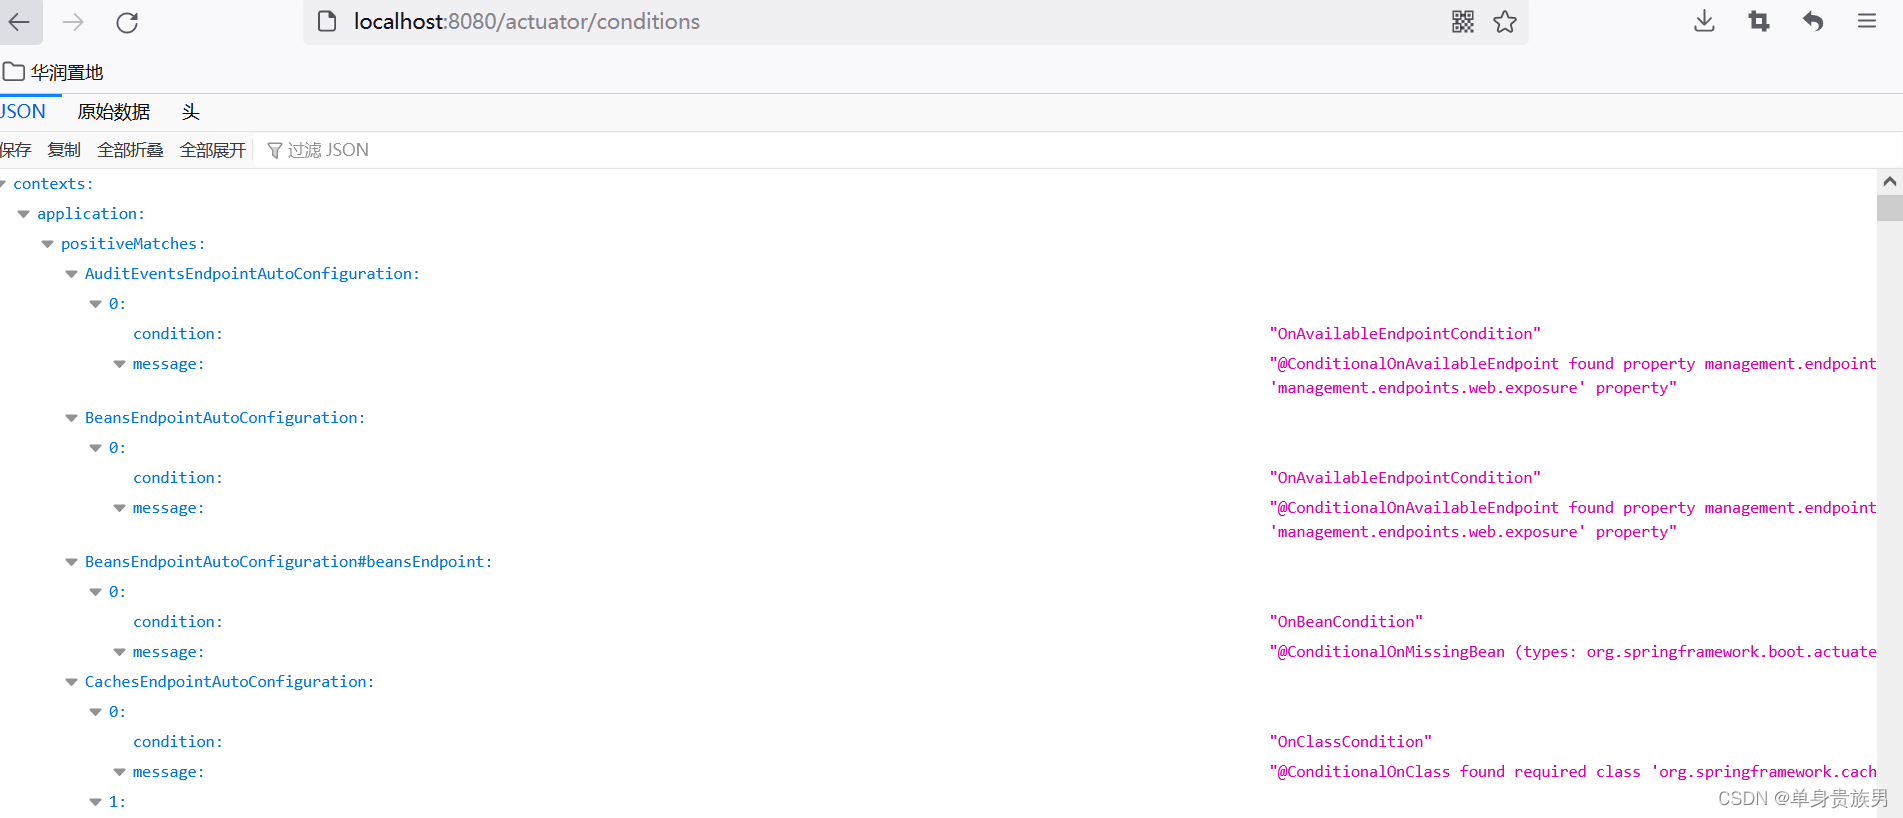Select "OnAvailableEndpointCondition" under BeansEndpointAutoConfiguration
Image resolution: width=1903 pixels, height=818 pixels.
[1405, 478]
